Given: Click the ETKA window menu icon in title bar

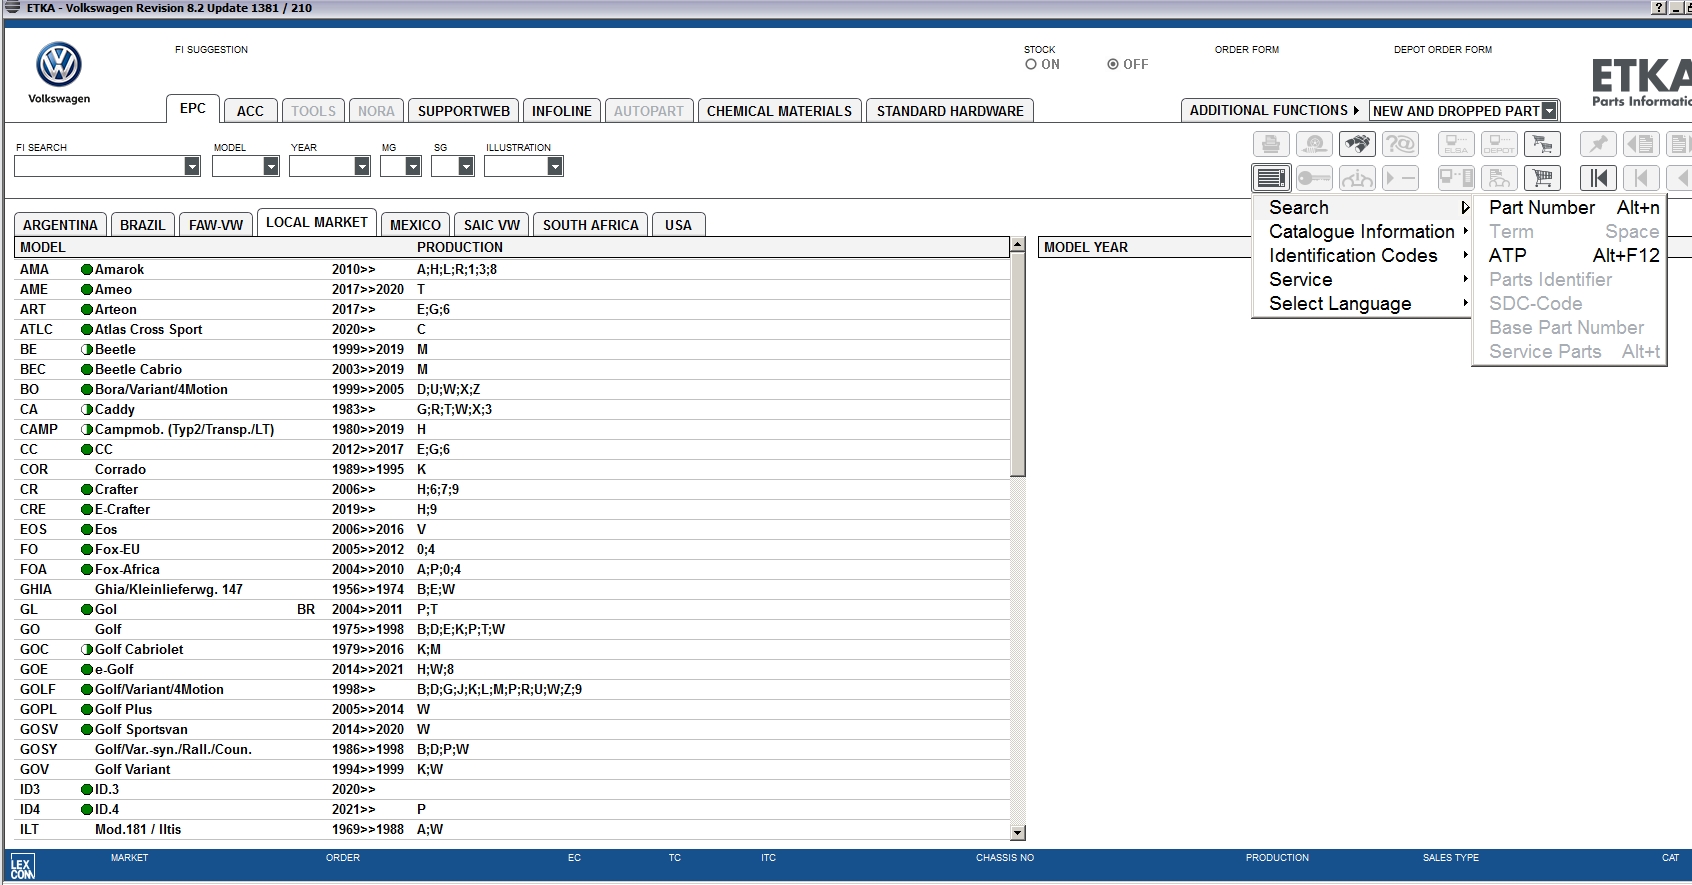Looking at the screenshot, I should [x=12, y=7].
